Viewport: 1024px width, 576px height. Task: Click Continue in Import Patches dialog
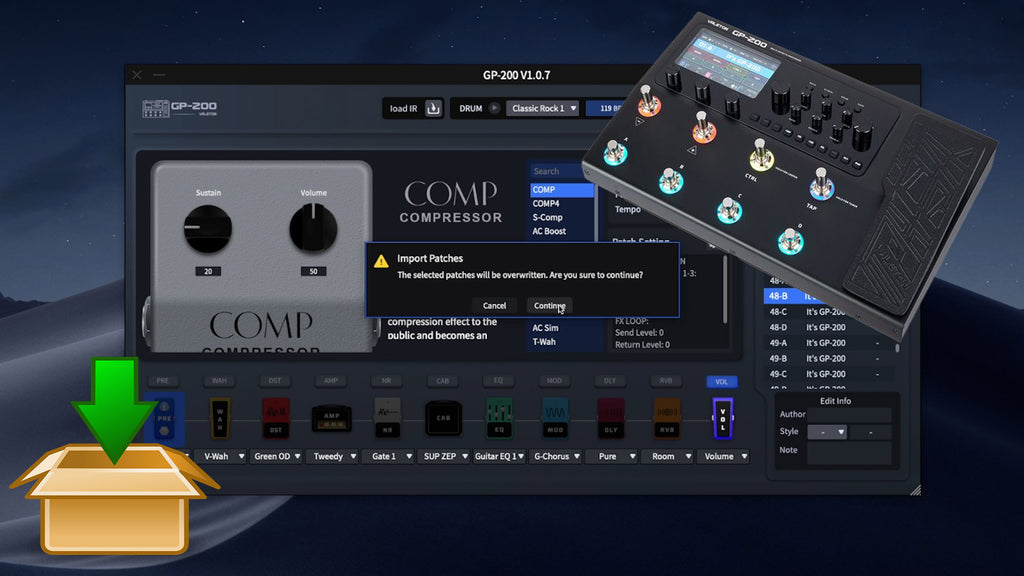tap(549, 305)
